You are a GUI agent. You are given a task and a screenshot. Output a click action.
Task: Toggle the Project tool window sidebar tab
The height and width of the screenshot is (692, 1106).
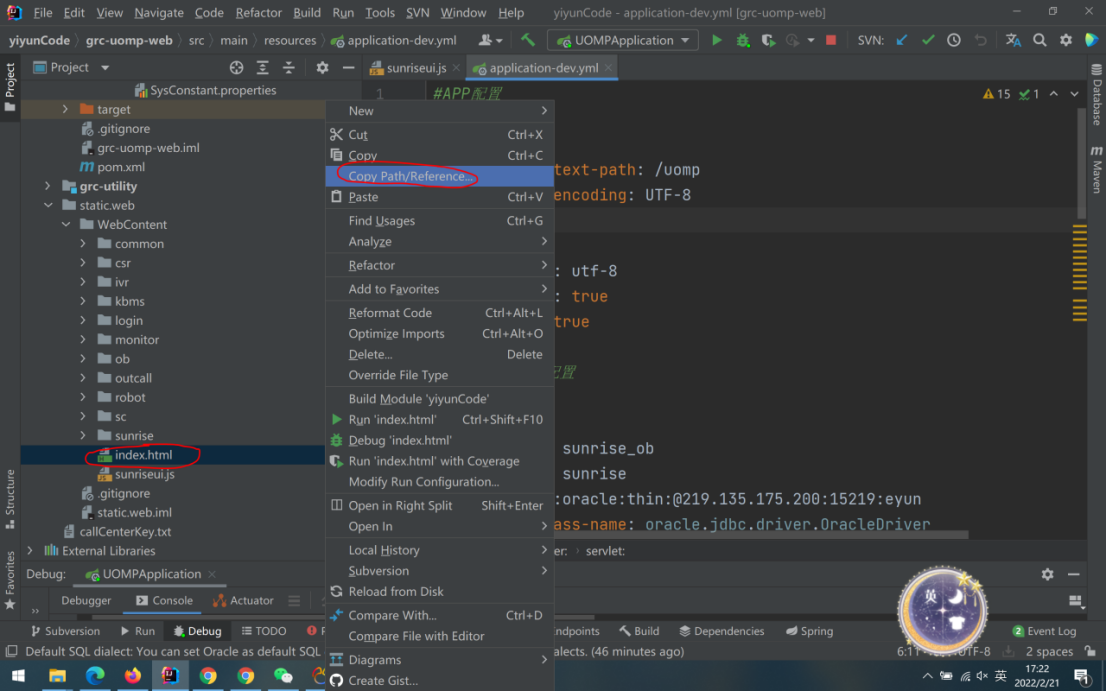pos(10,87)
